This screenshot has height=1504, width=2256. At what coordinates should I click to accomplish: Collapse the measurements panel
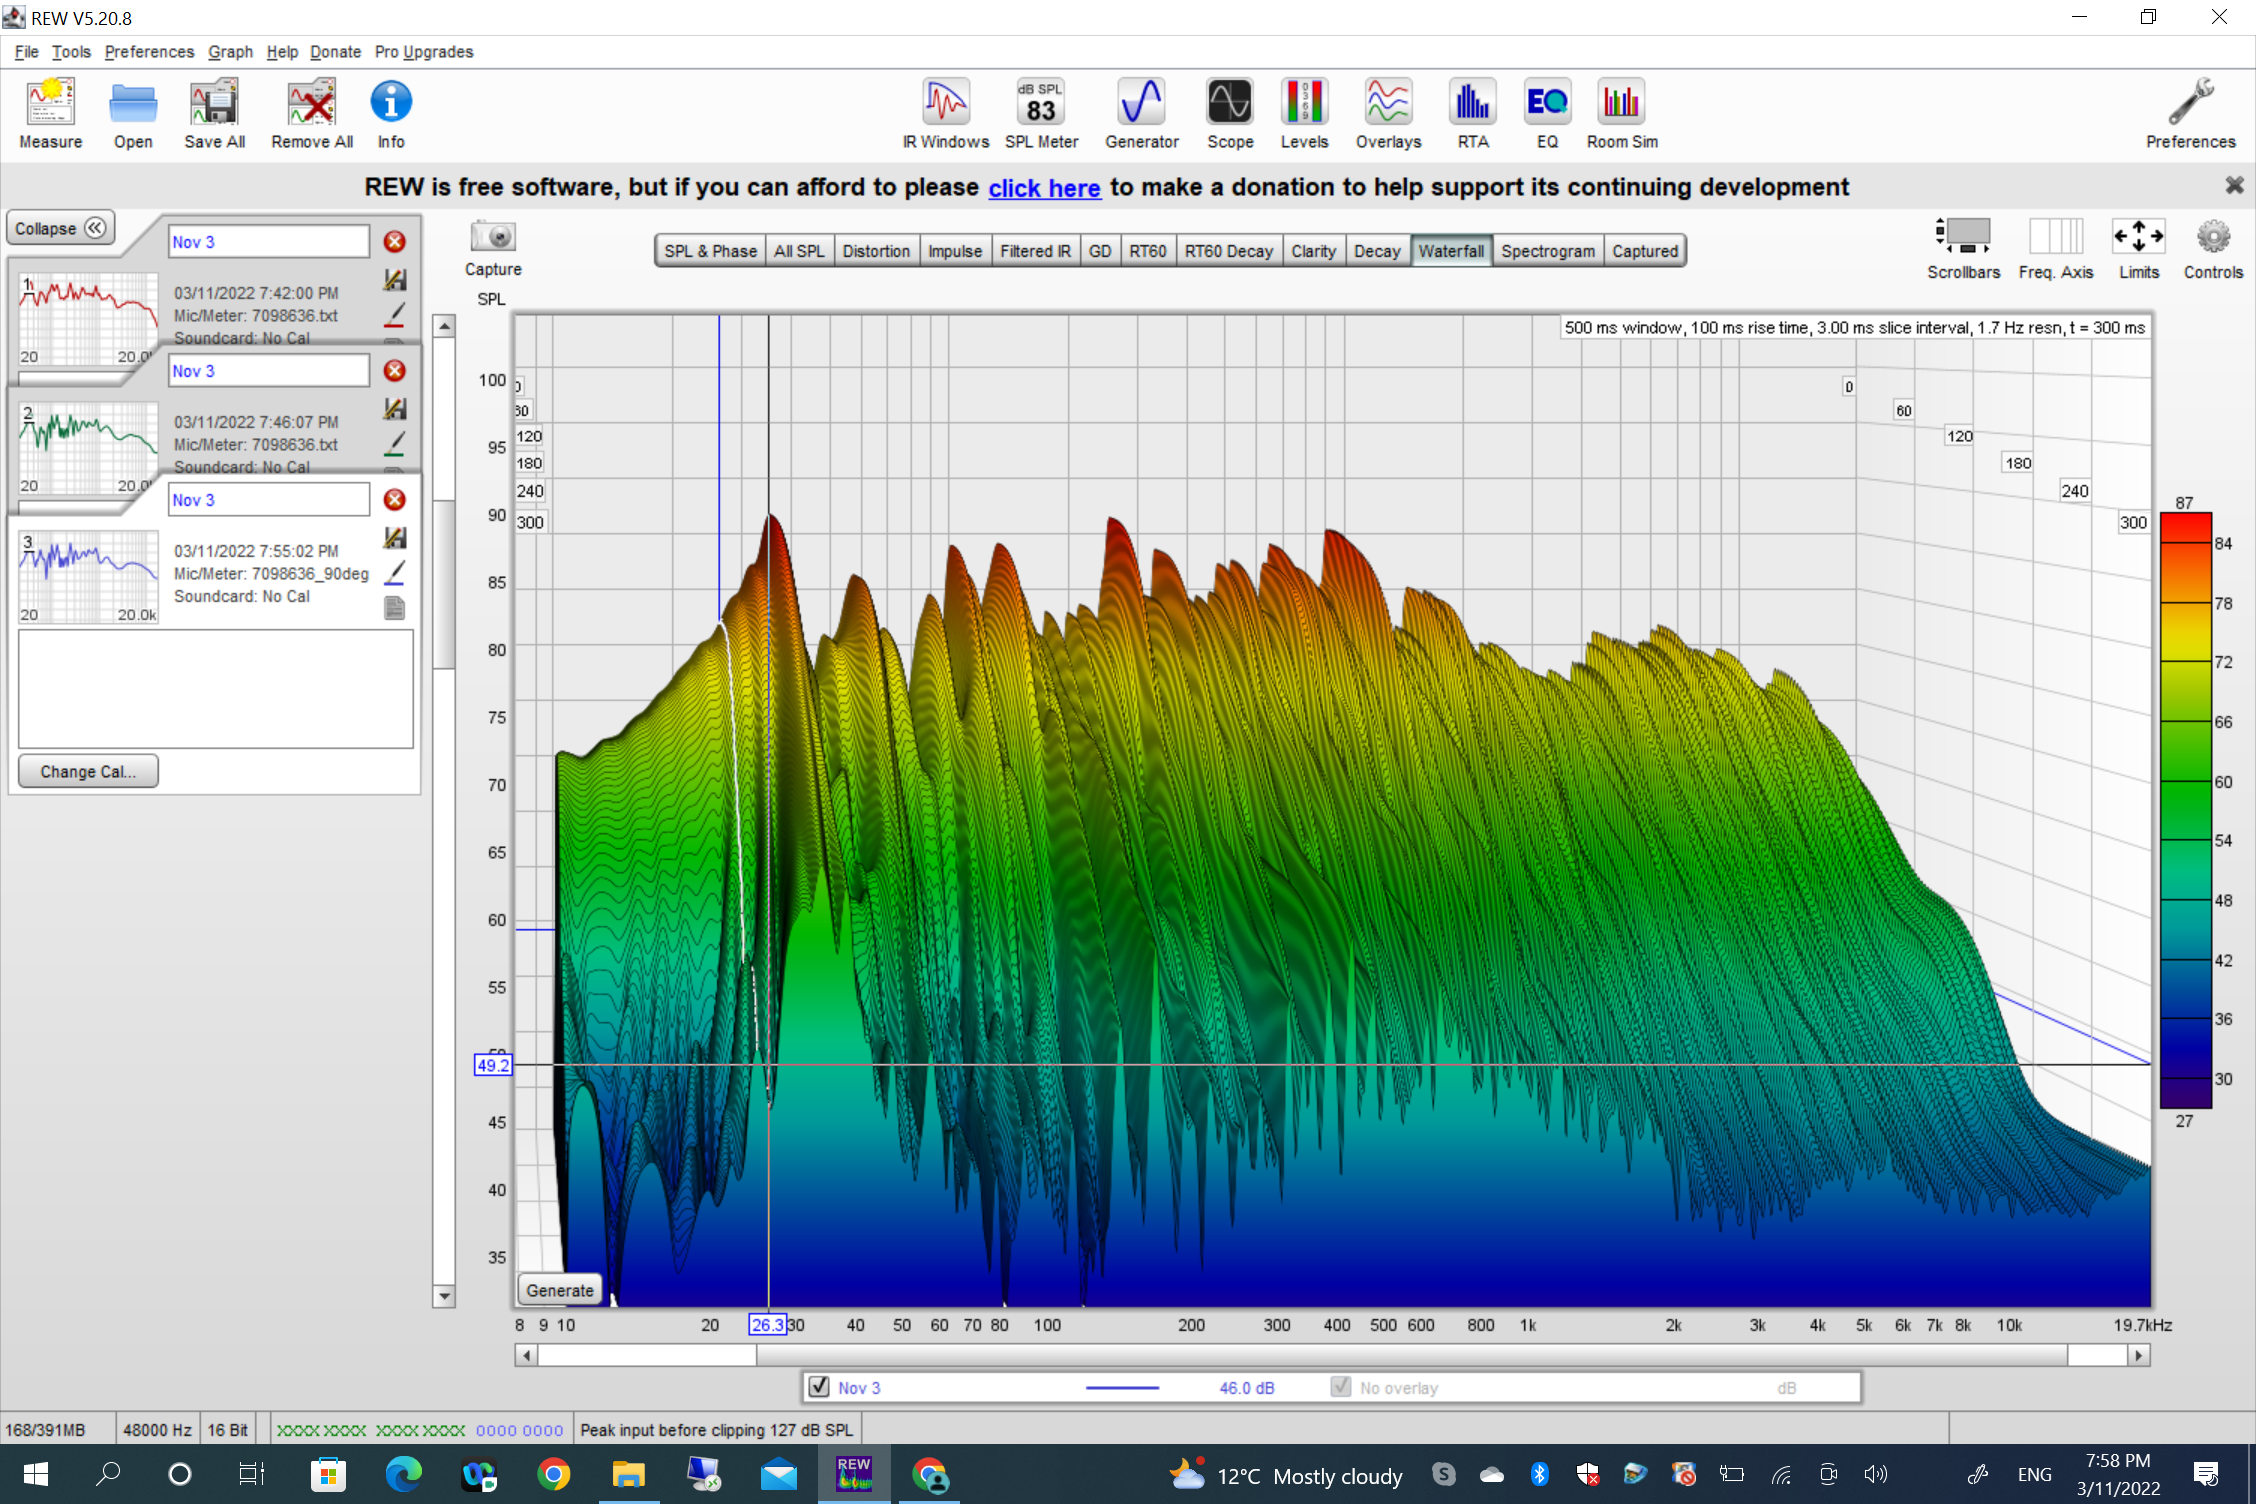pyautogui.click(x=60, y=228)
